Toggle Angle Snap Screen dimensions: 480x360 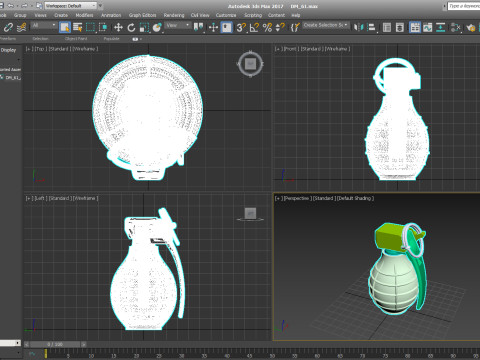click(x=254, y=27)
